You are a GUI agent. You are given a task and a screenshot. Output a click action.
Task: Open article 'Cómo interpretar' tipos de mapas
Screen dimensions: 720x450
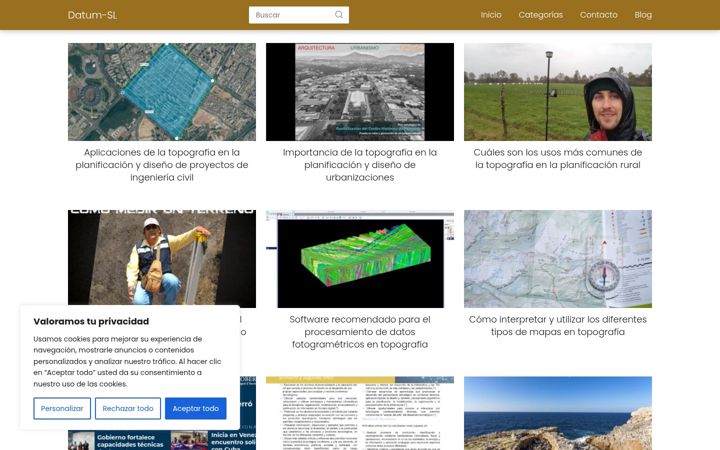coord(557,326)
